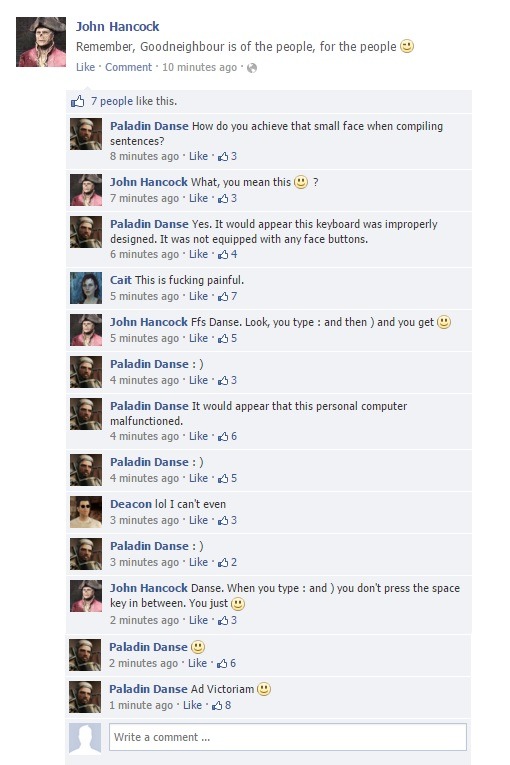Like the main post by John Hancock
Viewport: 510px width, 765px height.
tap(85, 67)
